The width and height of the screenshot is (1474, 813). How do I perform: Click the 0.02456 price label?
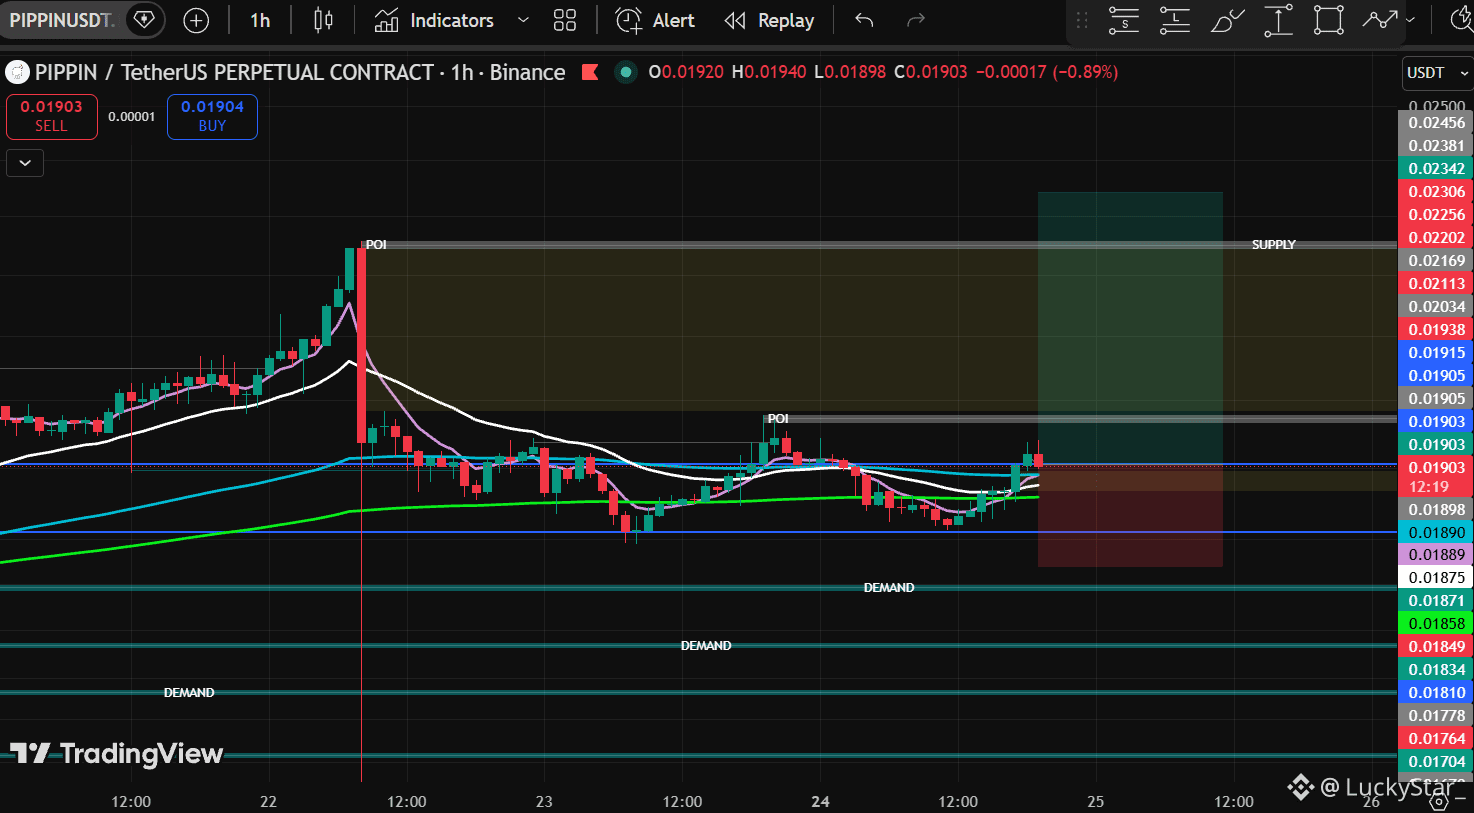1436,123
